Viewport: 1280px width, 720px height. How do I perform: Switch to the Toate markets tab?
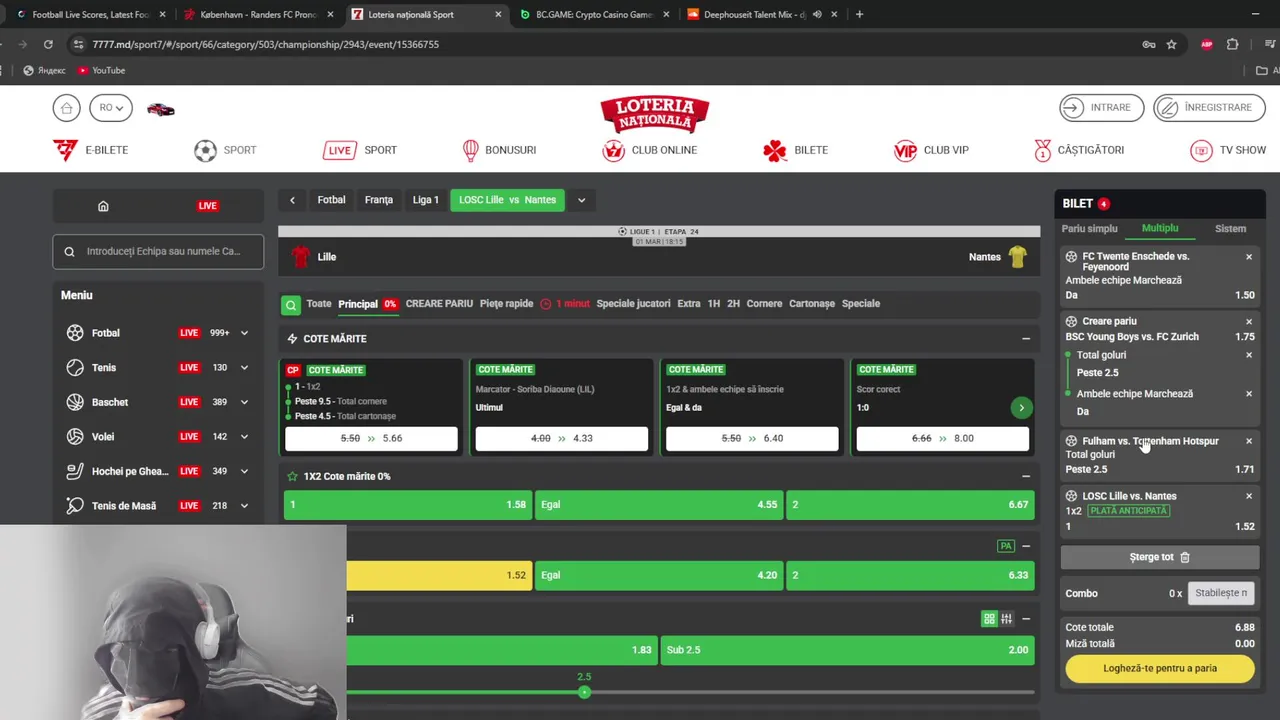pyautogui.click(x=319, y=304)
